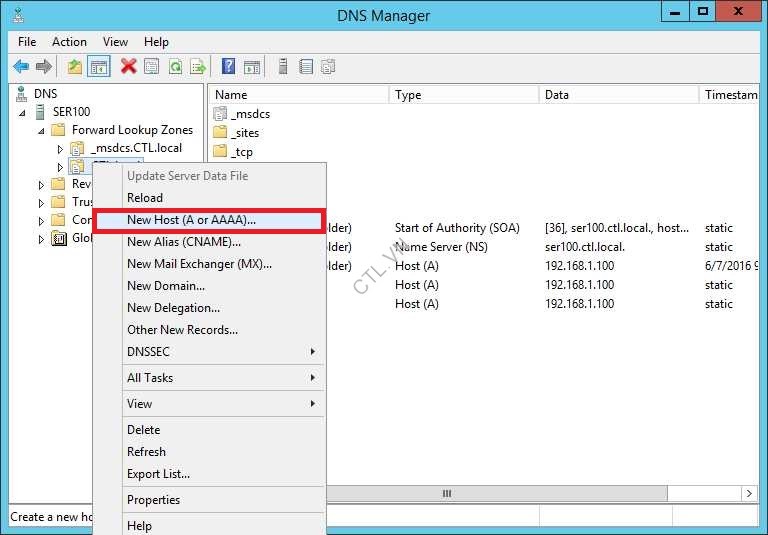The width and height of the screenshot is (768, 535).
Task: Click Properties in the context menu
Action: click(153, 500)
